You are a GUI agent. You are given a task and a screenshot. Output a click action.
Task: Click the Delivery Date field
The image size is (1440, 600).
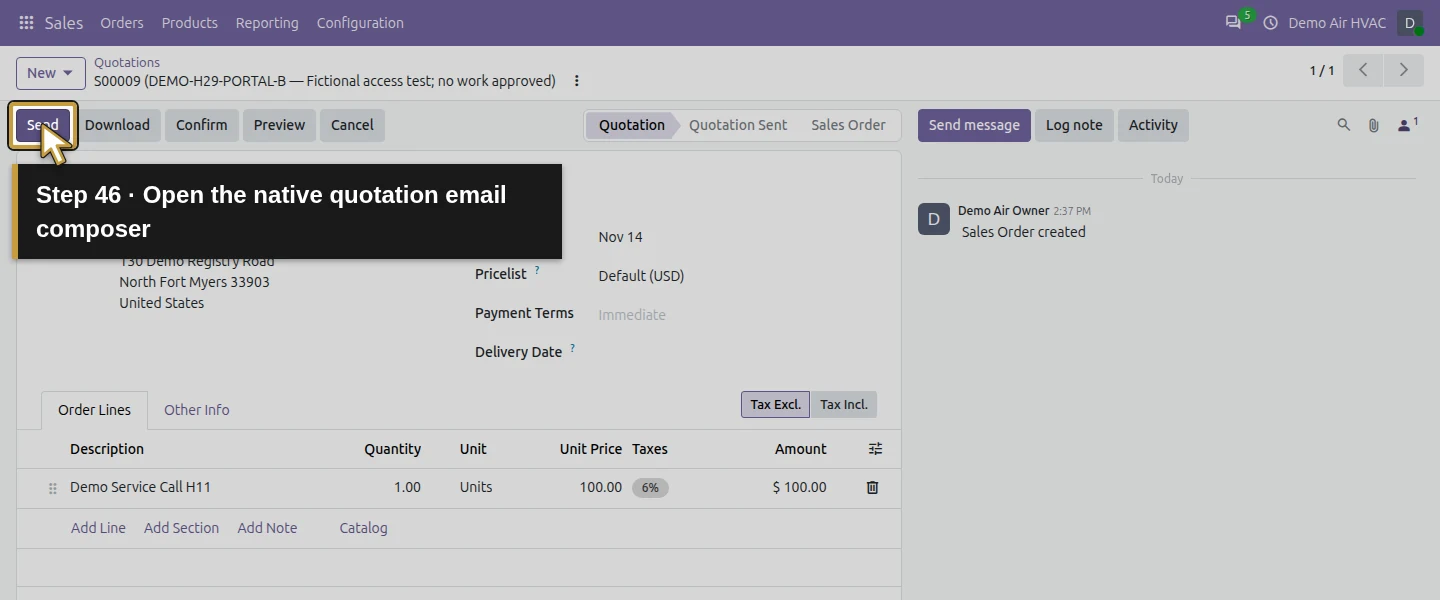click(735, 353)
